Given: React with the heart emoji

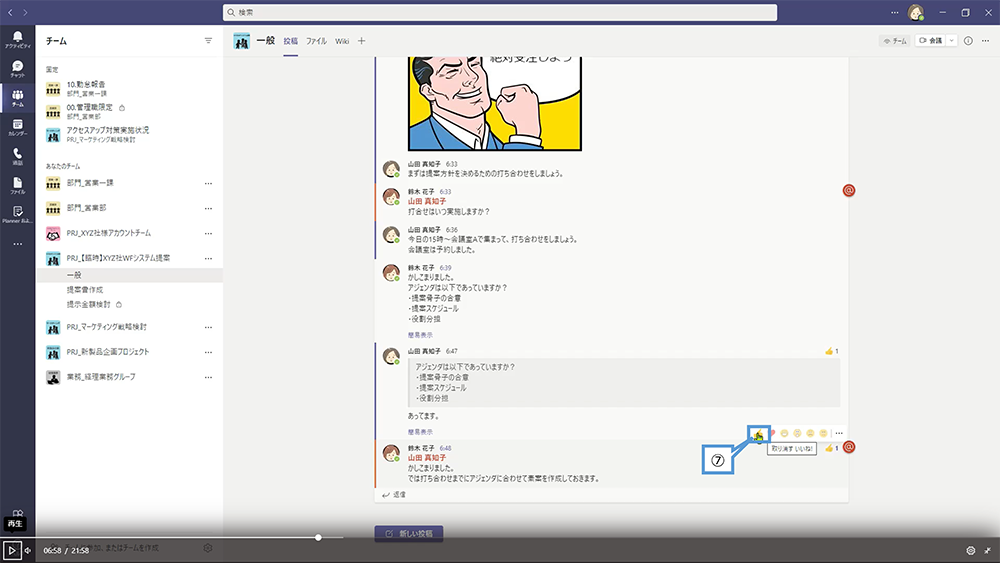Looking at the screenshot, I should [772, 433].
